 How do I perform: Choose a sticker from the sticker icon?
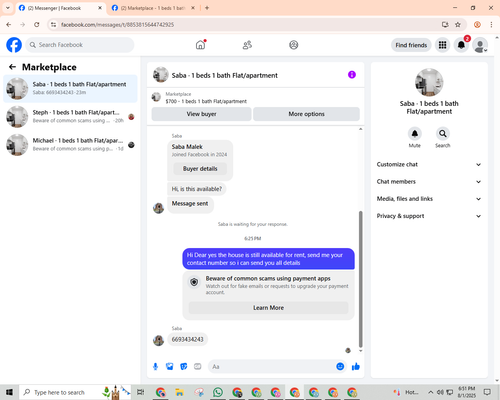coord(184,367)
